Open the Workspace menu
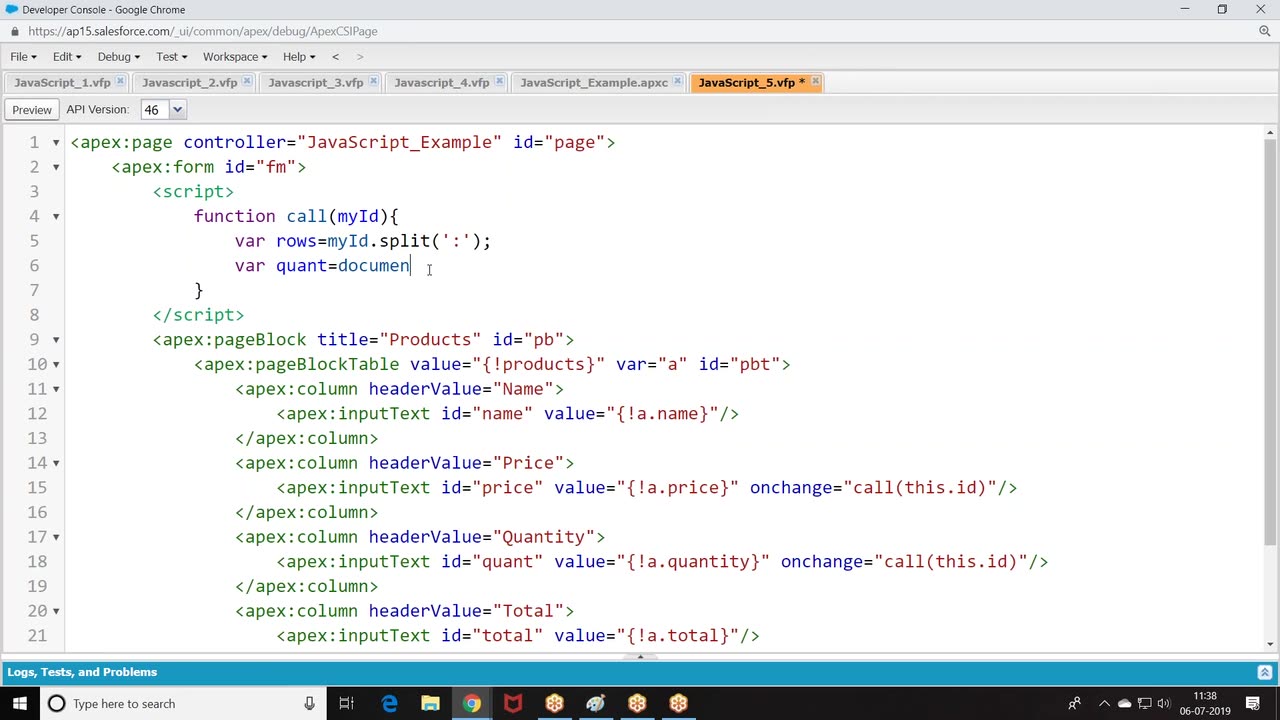Viewport: 1280px width, 720px height. [x=235, y=57]
